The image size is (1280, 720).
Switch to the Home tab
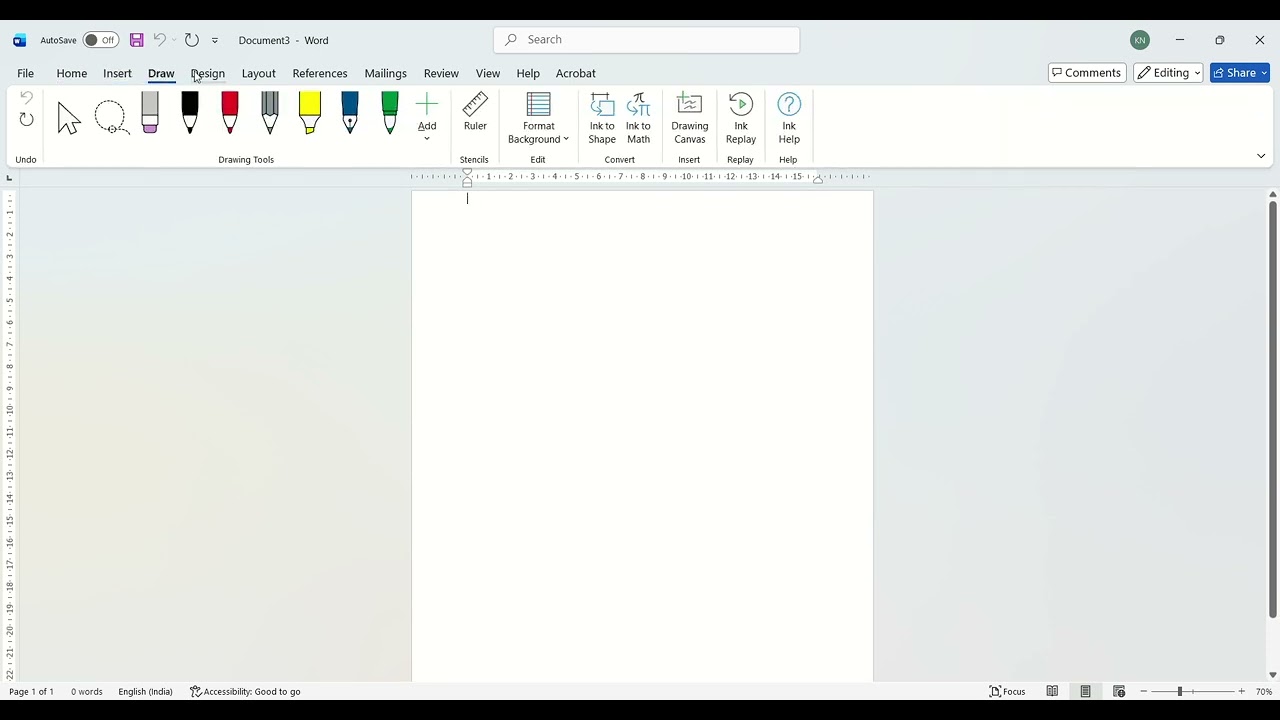(x=72, y=73)
